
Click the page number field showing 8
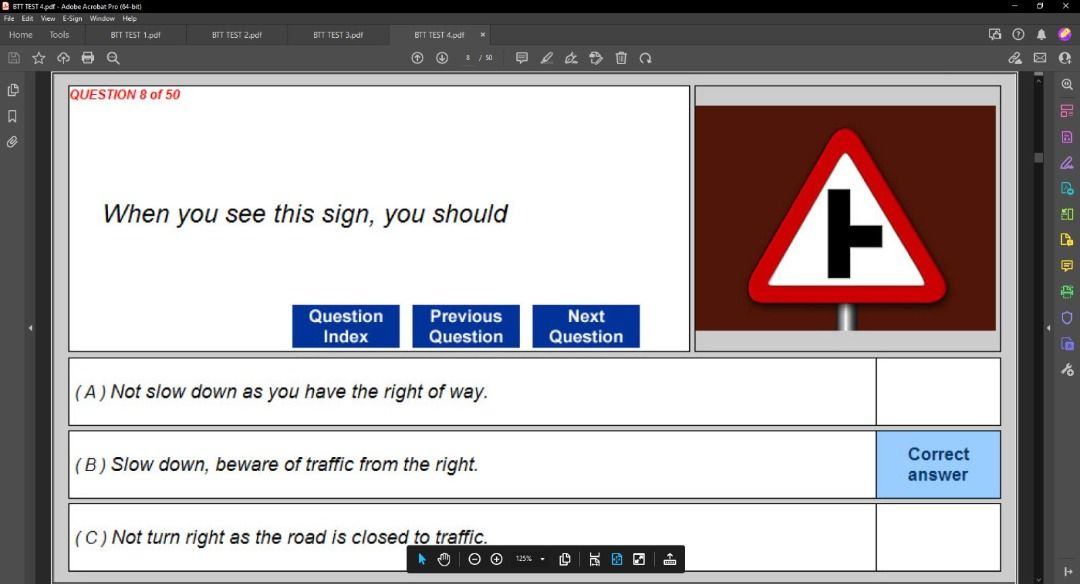468,58
